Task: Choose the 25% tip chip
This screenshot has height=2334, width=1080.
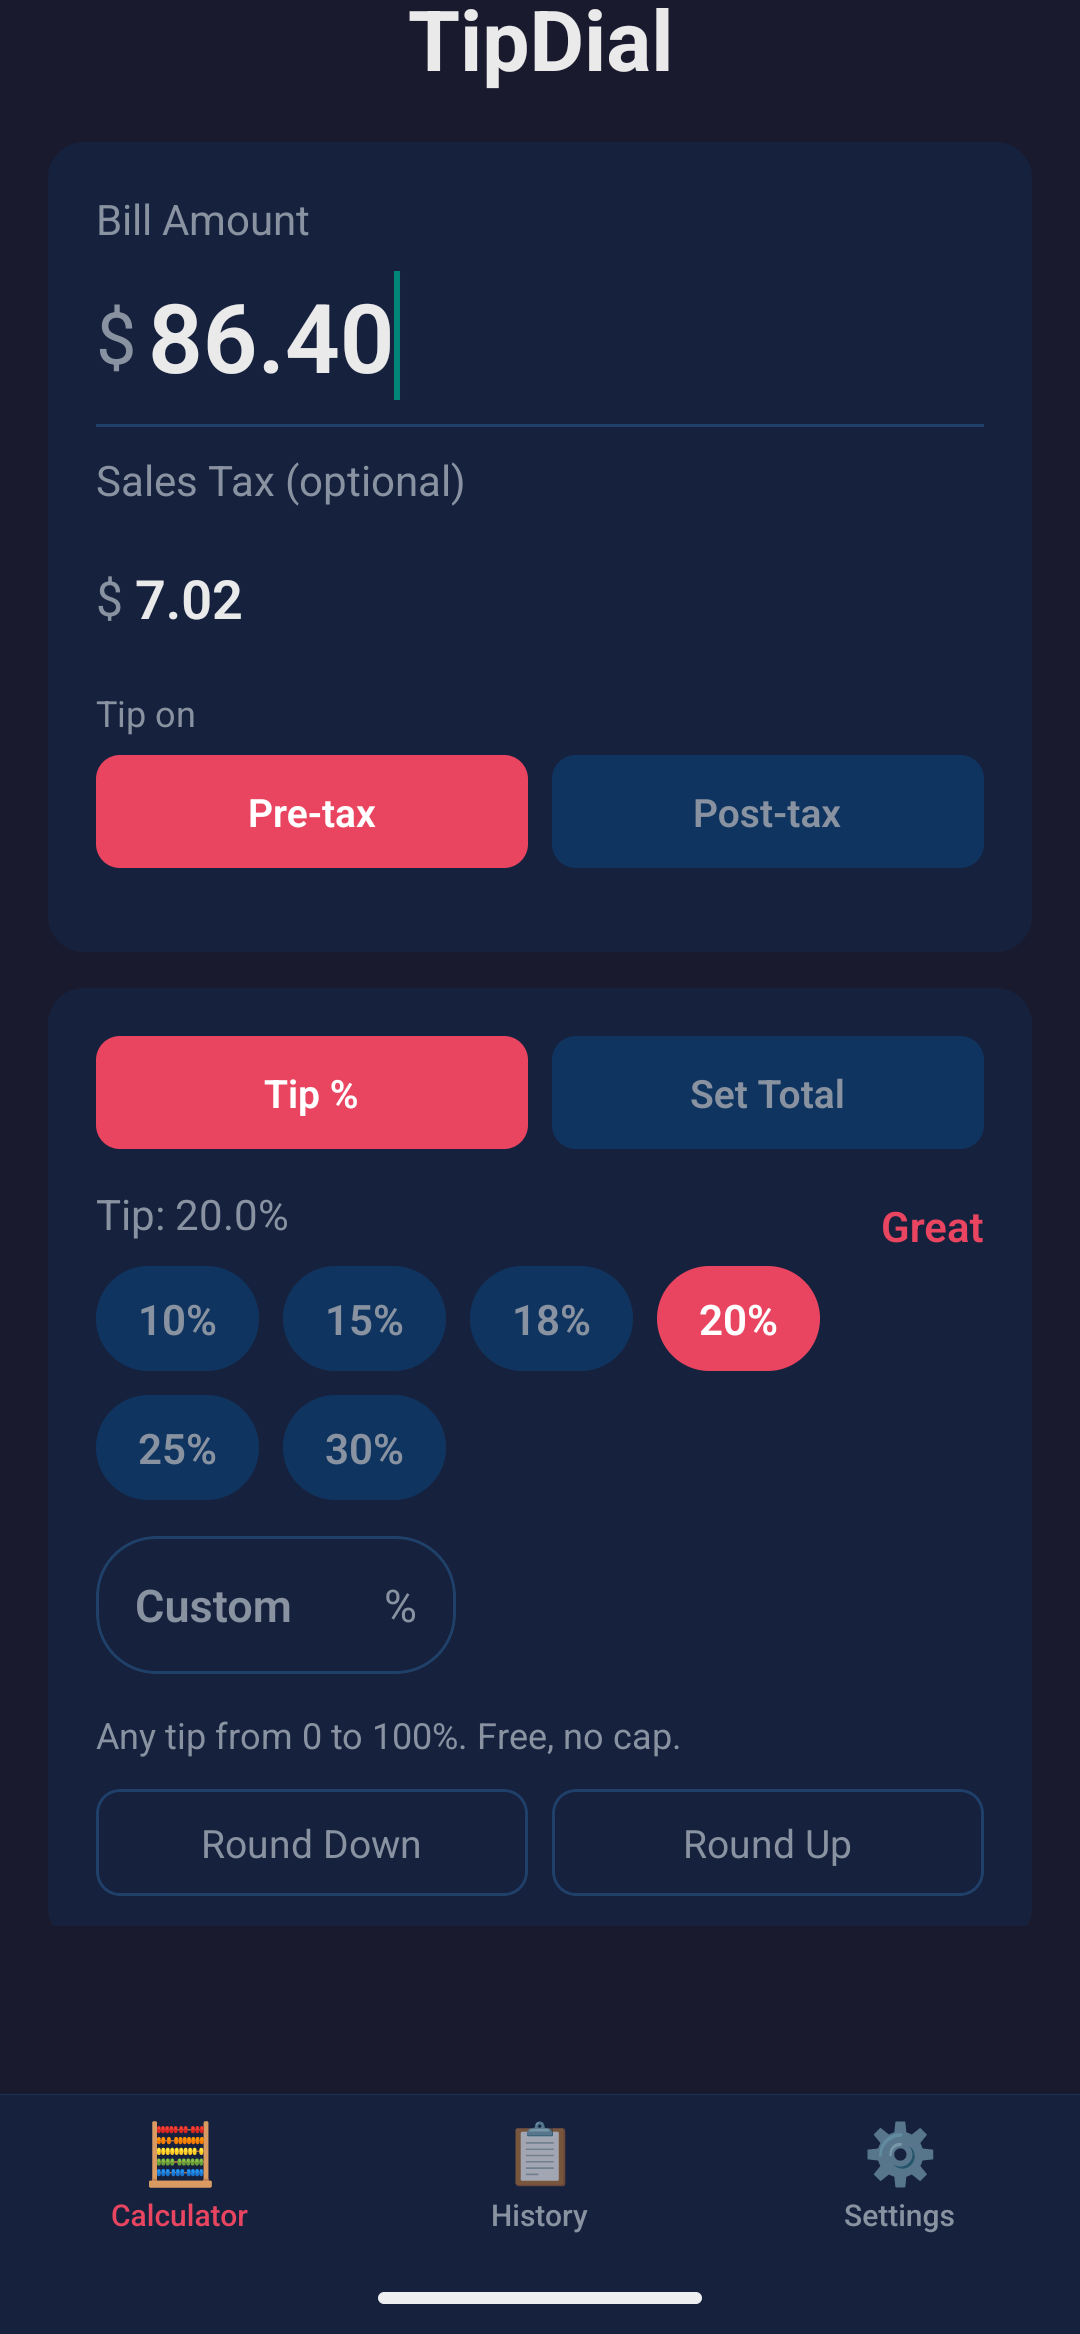Action: coord(178,1448)
